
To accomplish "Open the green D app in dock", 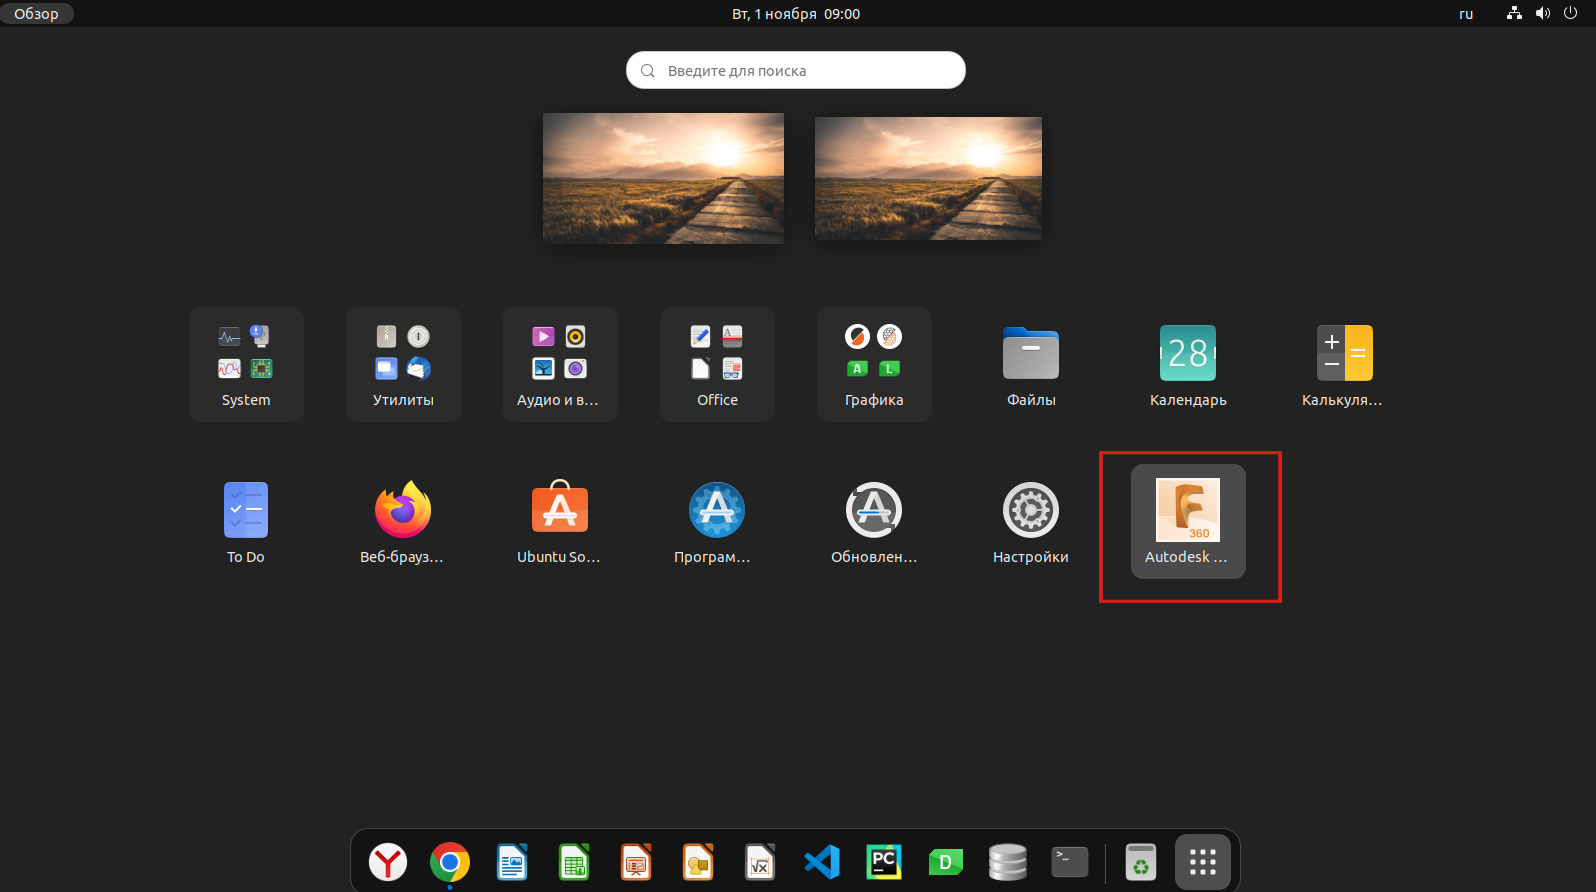I will point(946,862).
